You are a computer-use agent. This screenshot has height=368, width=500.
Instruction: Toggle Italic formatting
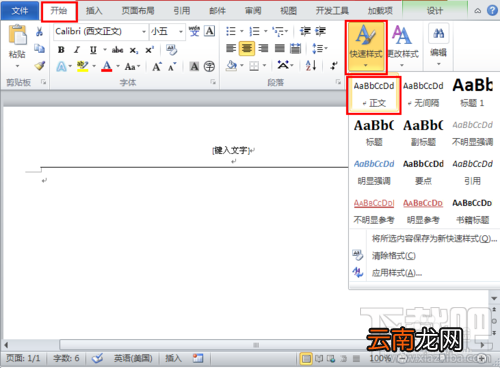(77, 50)
